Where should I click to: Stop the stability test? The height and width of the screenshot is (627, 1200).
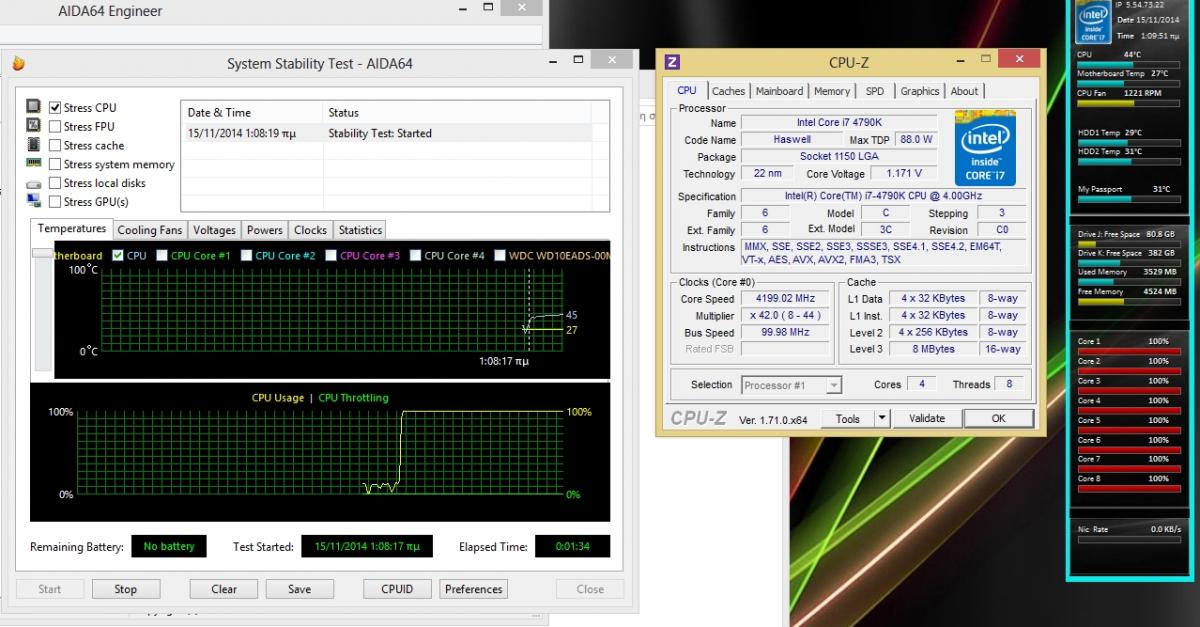point(125,589)
